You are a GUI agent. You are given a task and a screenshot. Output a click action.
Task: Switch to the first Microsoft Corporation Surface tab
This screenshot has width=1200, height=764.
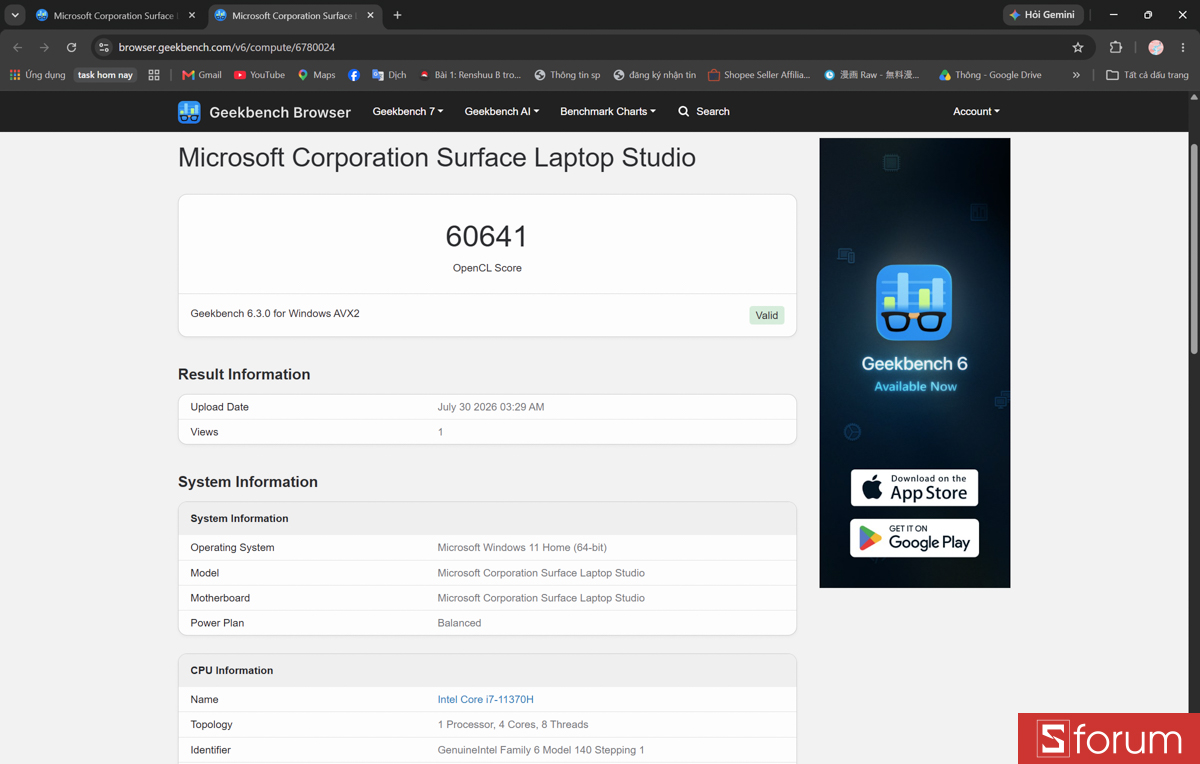coord(116,15)
